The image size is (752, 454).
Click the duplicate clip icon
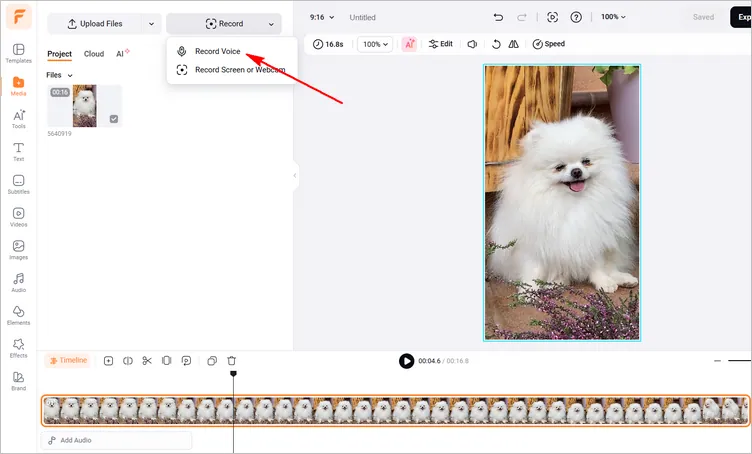tap(212, 361)
